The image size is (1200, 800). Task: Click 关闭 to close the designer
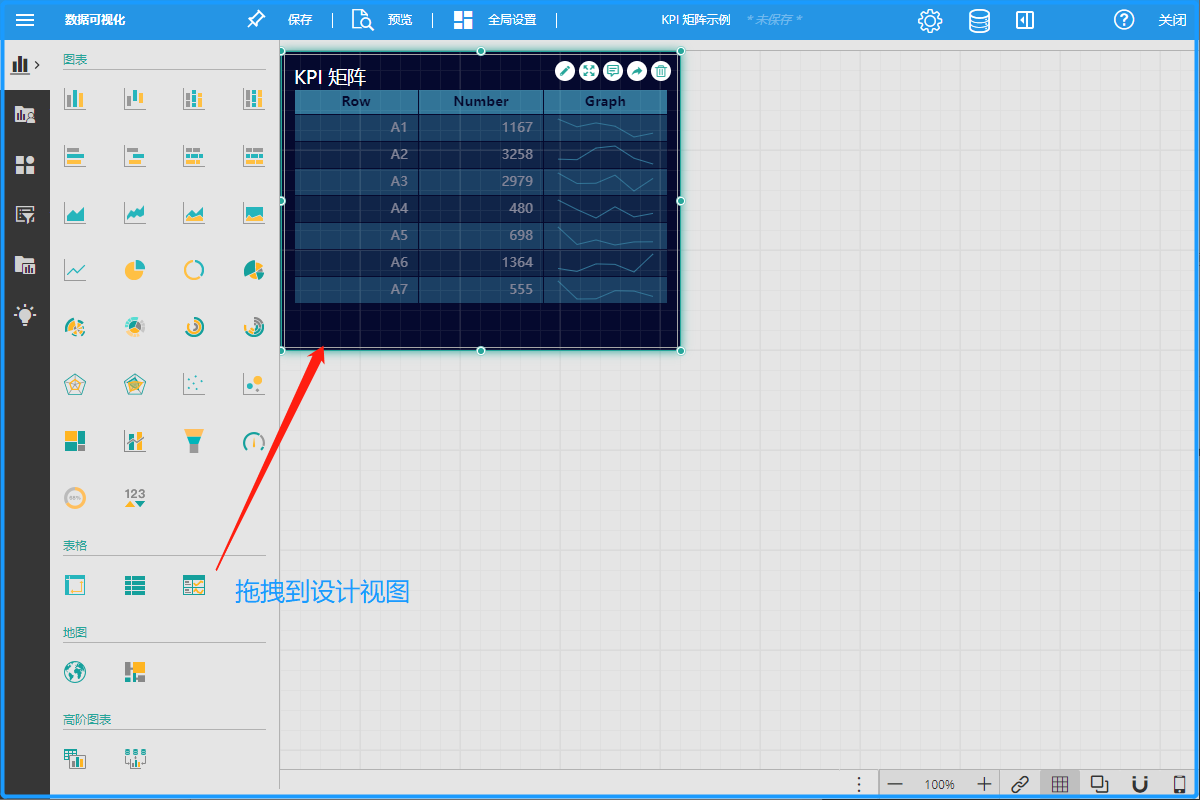click(1172, 20)
